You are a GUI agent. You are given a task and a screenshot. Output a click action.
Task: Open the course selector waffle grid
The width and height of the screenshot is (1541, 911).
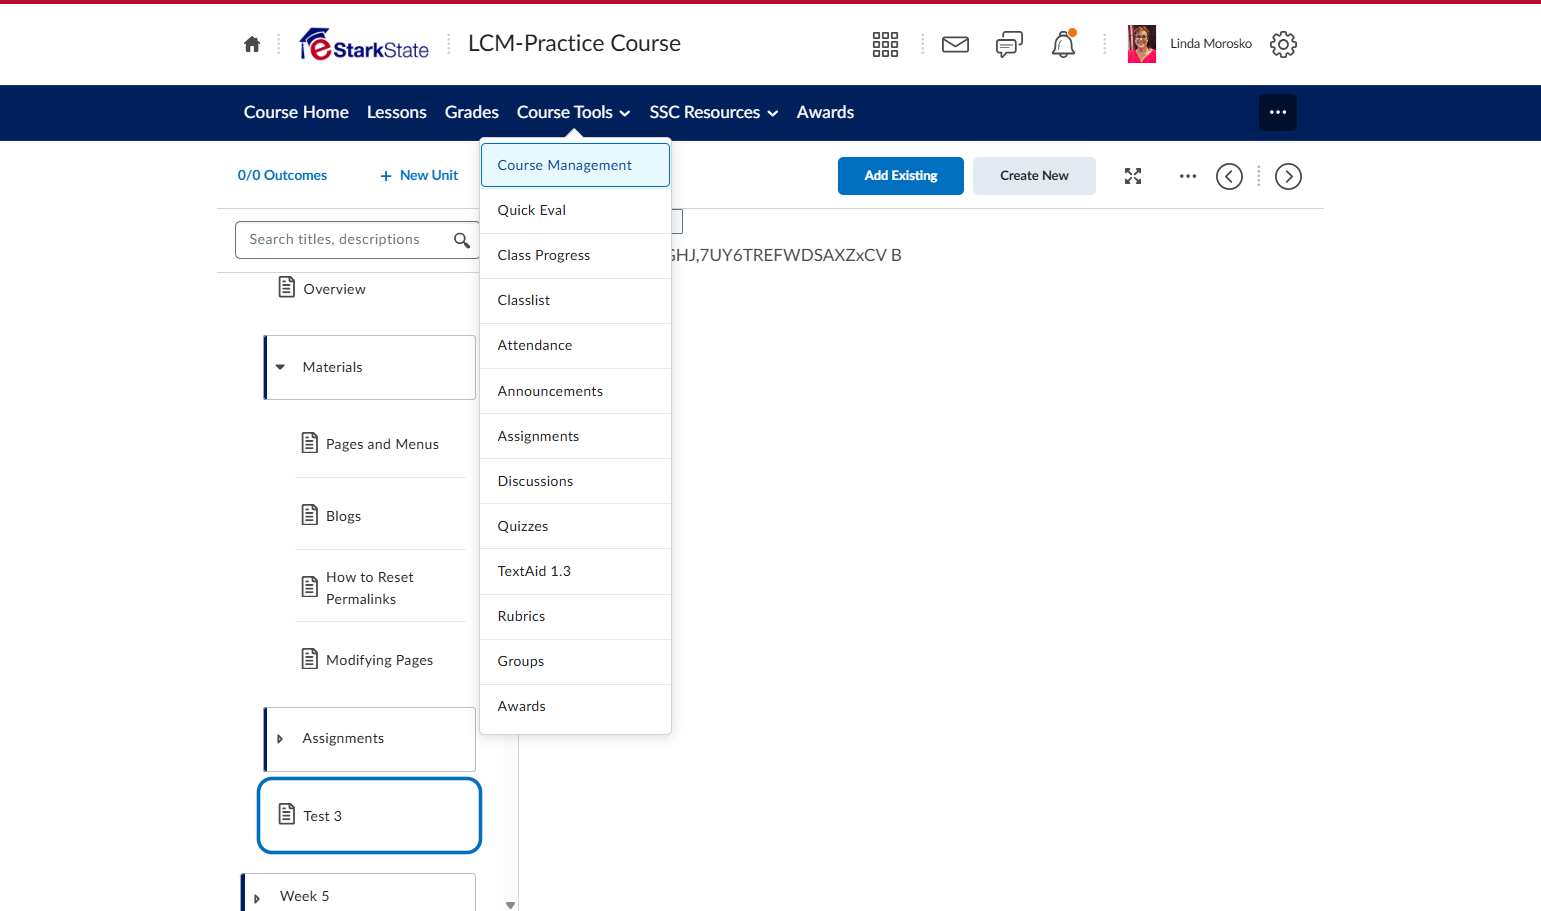coord(885,44)
